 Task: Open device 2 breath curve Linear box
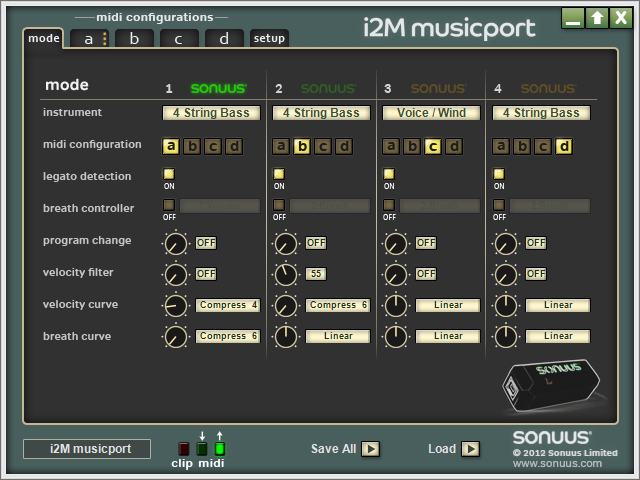(338, 336)
